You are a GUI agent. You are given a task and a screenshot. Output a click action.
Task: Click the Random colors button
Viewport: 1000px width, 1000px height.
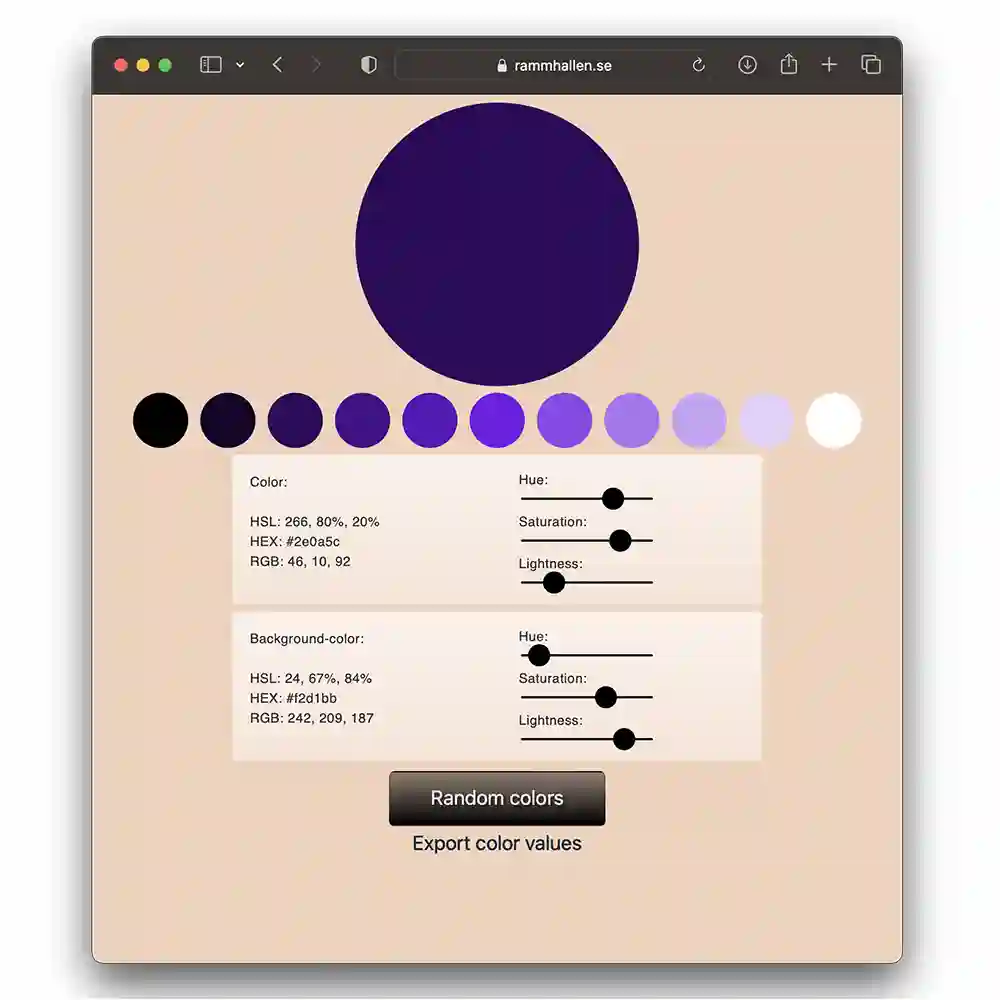tap(497, 798)
